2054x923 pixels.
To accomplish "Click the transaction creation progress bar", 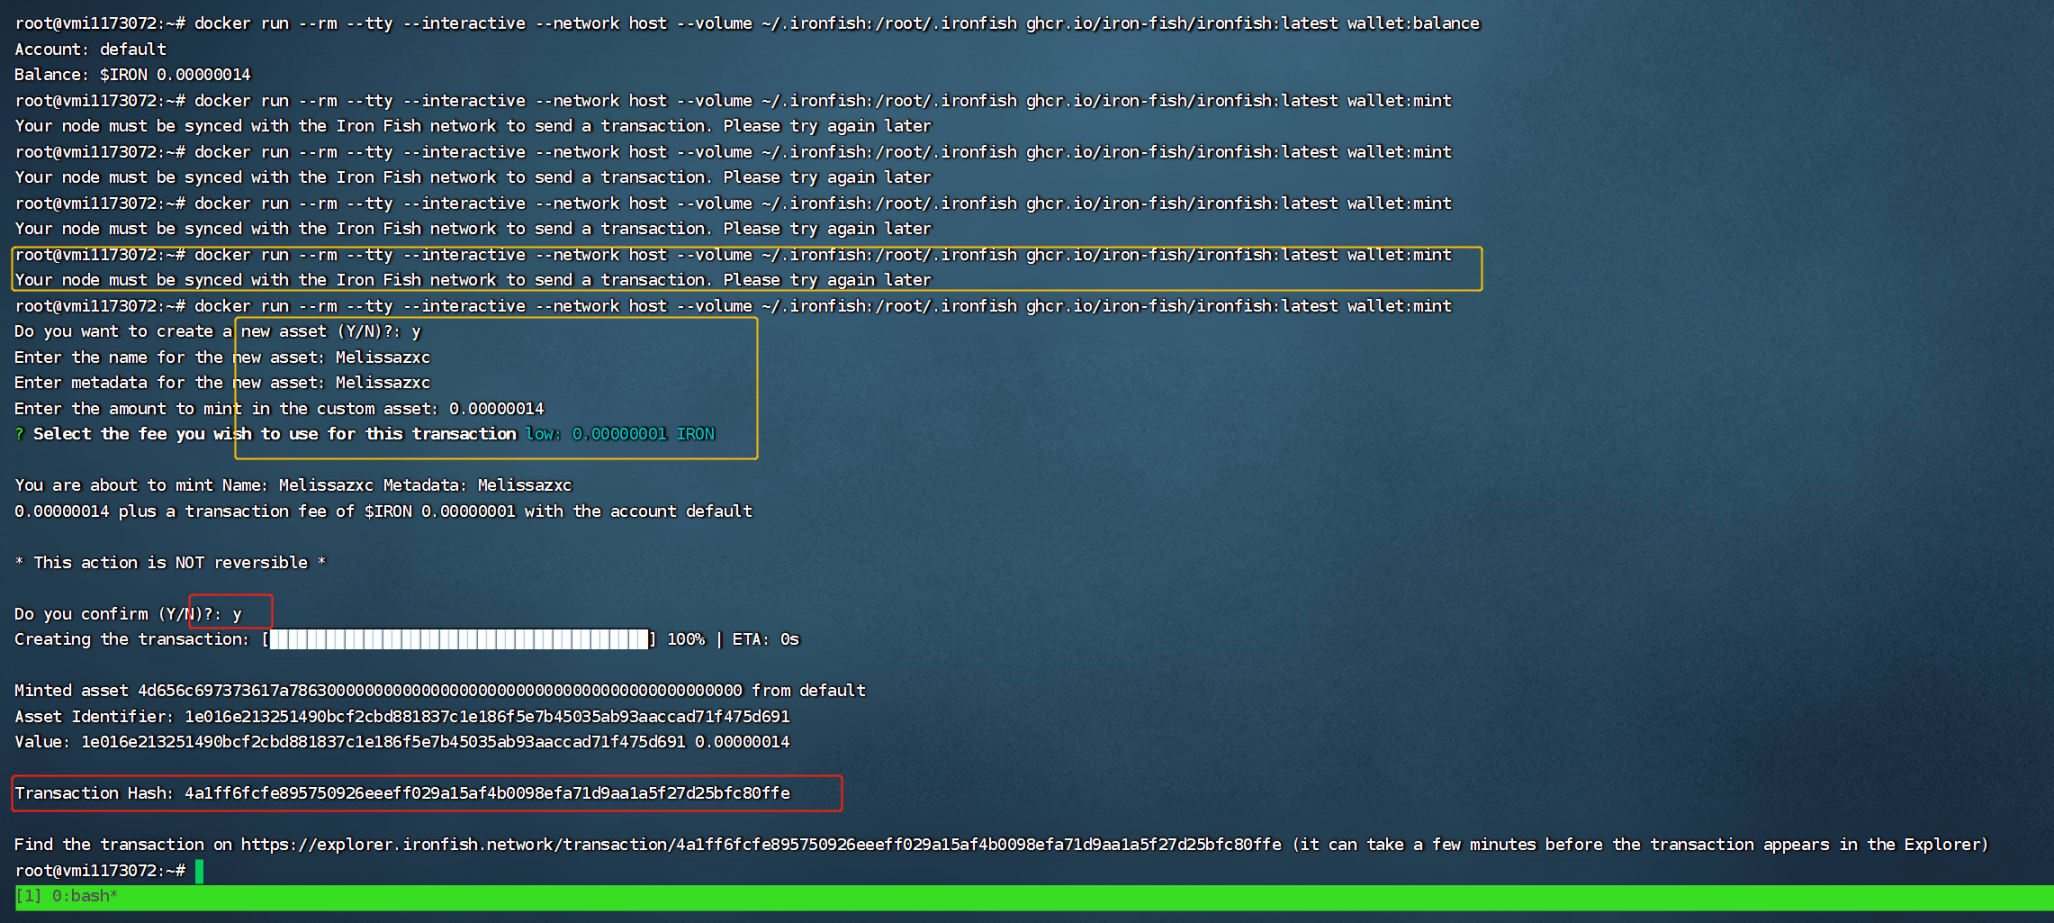I will click(459, 640).
